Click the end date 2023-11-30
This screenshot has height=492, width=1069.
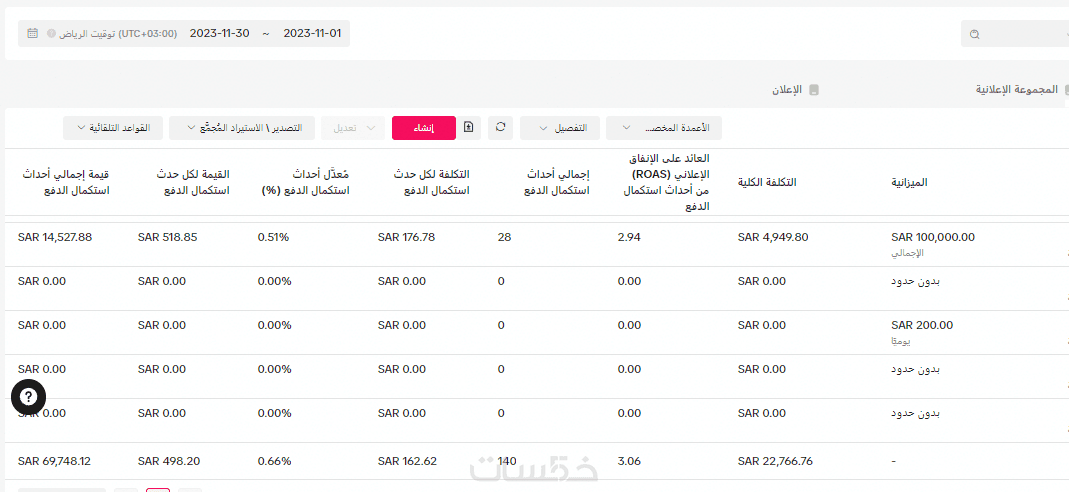[x=219, y=33]
